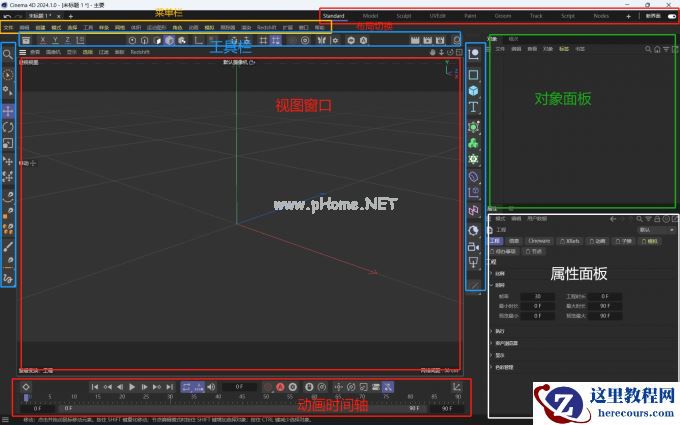The width and height of the screenshot is (680, 425).
Task: Toggle Y axis lock
Action: 55,40
